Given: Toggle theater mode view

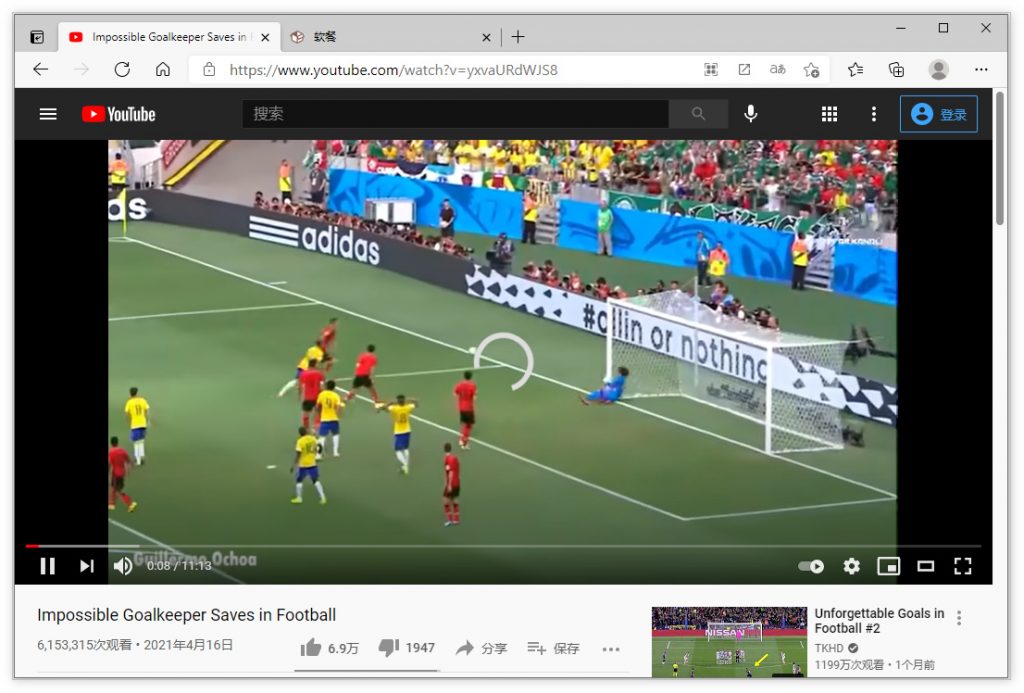Looking at the screenshot, I should click(x=926, y=566).
